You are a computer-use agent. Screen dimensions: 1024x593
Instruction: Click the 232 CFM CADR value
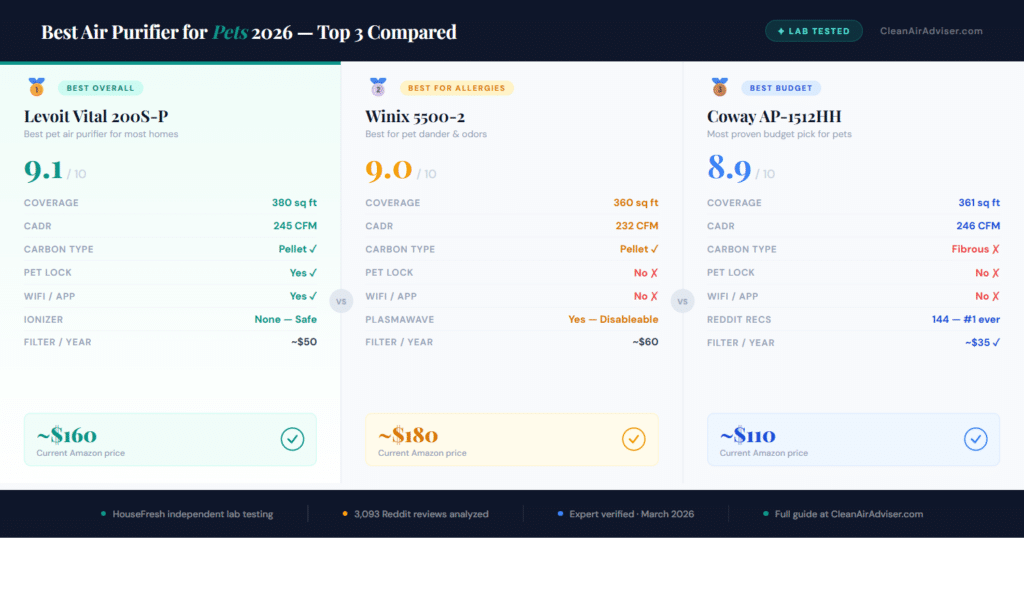click(637, 226)
